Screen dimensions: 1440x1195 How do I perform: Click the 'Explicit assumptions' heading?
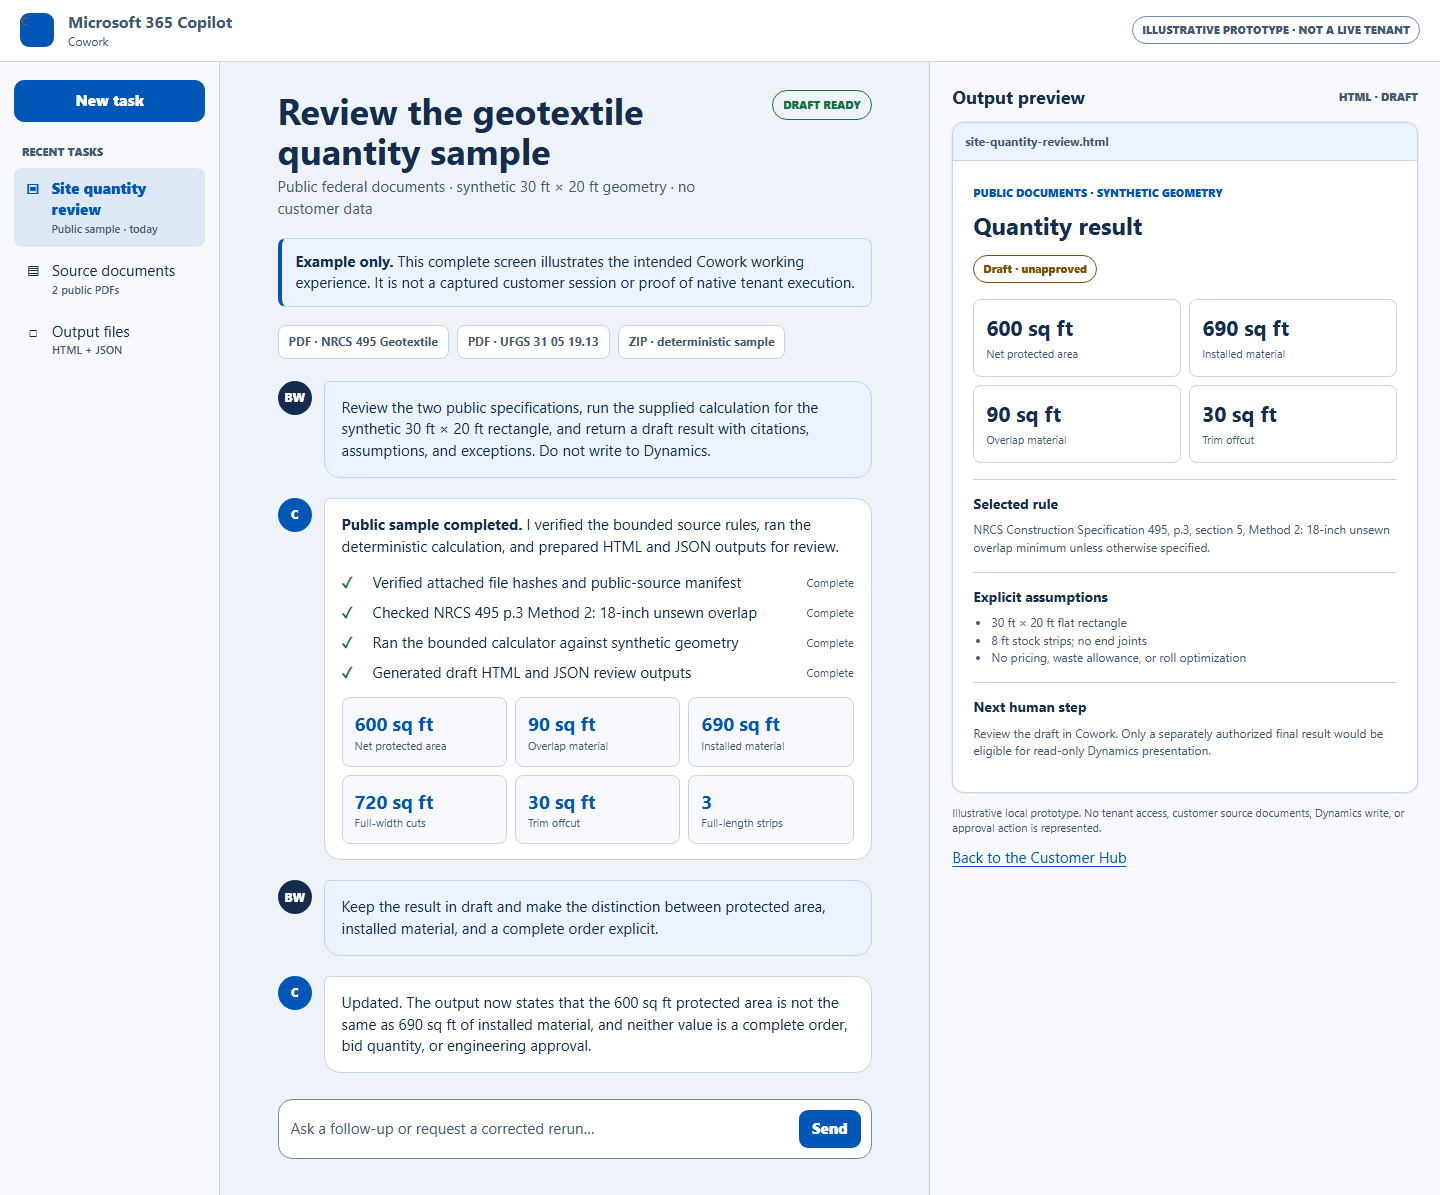pyautogui.click(x=1040, y=598)
